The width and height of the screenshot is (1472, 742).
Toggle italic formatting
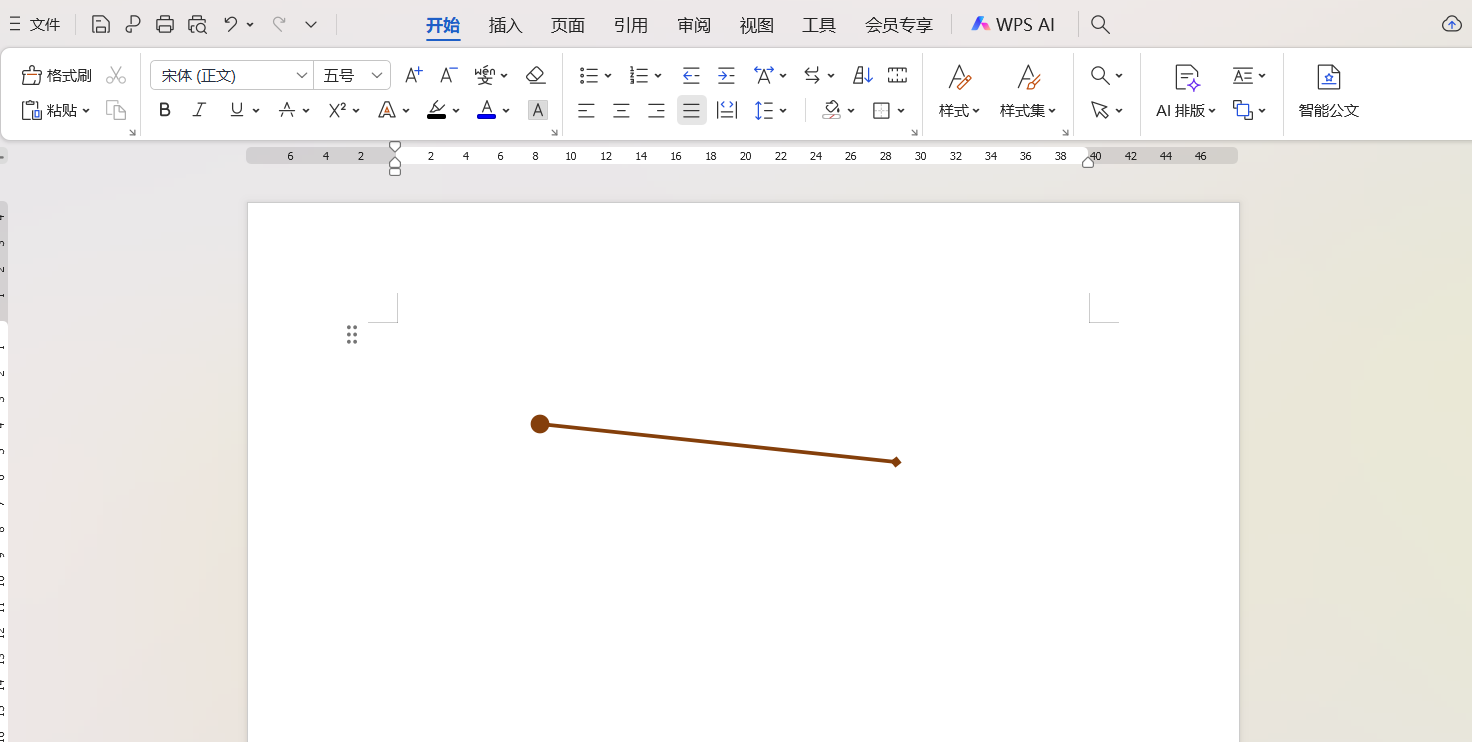click(x=199, y=110)
